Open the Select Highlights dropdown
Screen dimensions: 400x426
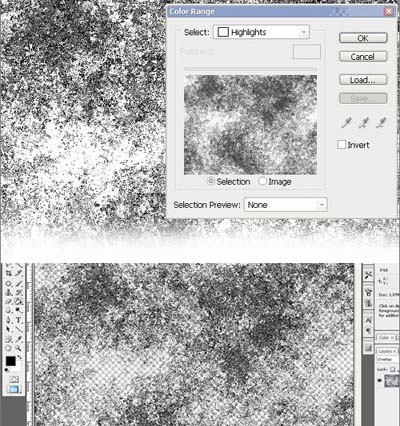[261, 32]
